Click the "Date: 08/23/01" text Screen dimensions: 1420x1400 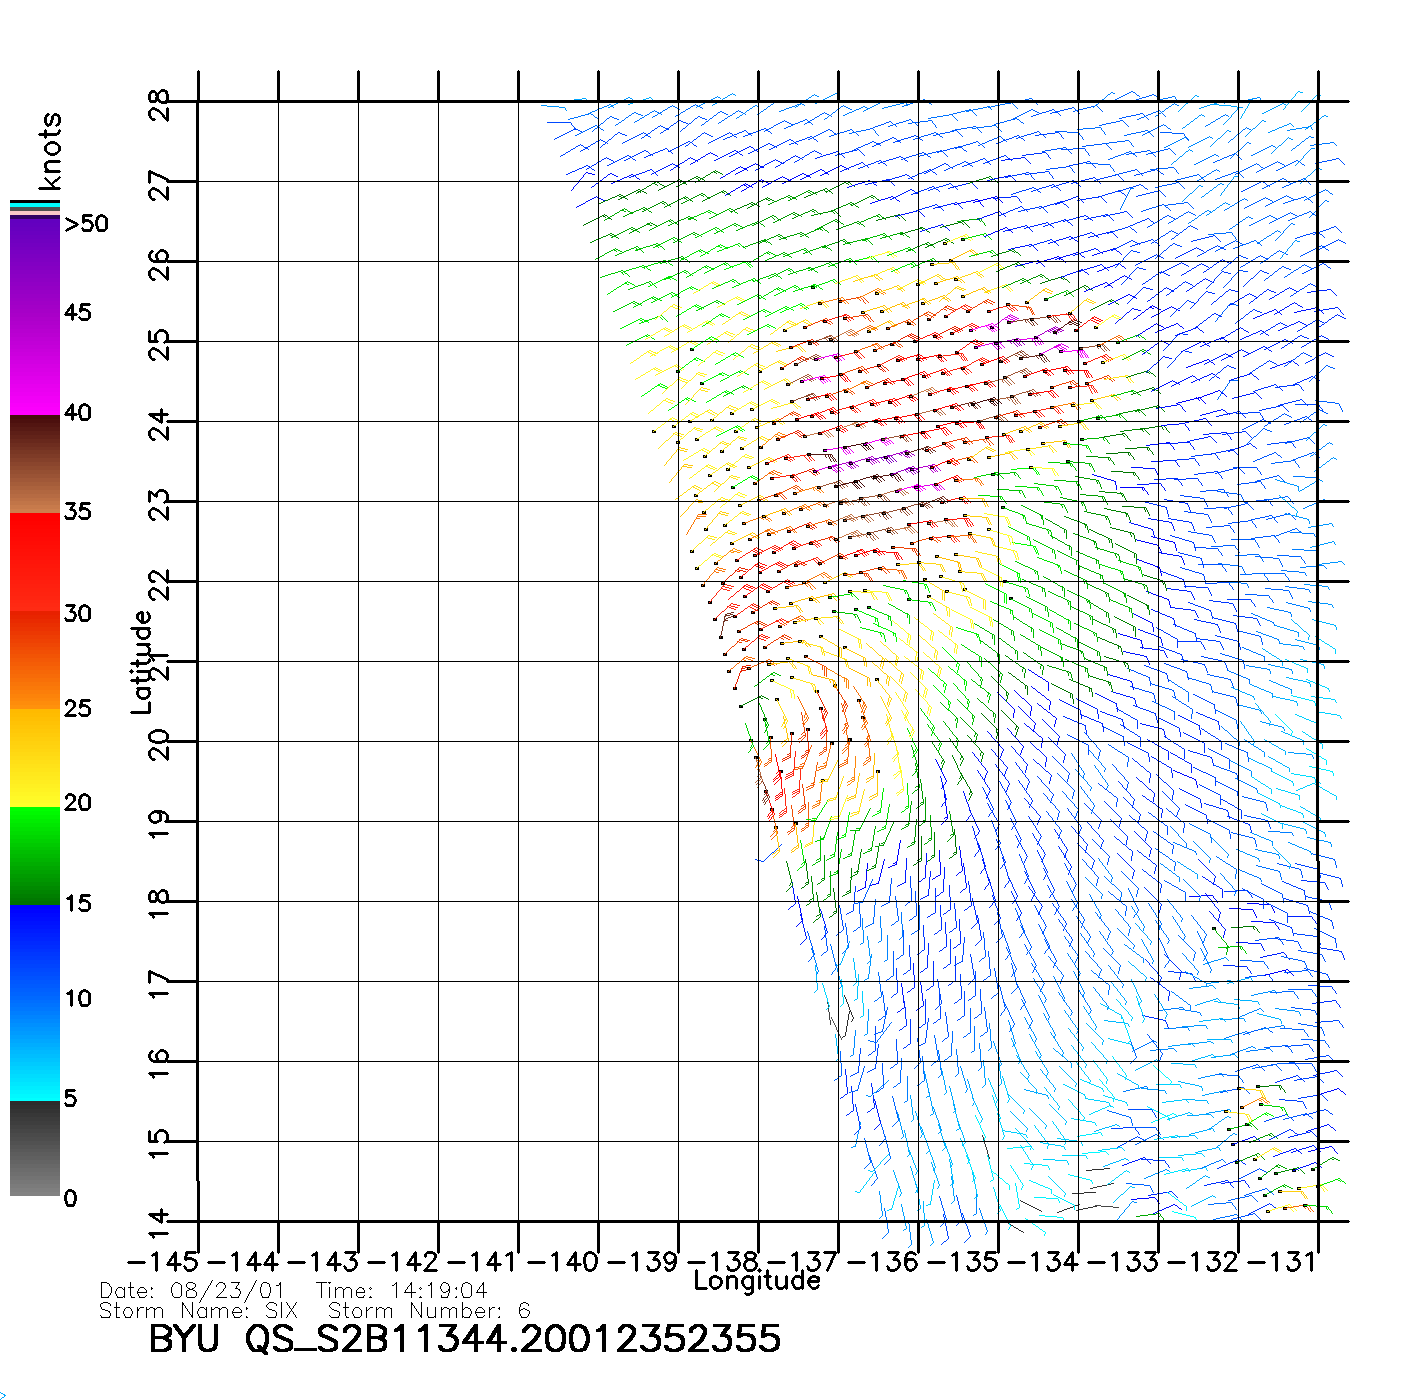tap(192, 1291)
